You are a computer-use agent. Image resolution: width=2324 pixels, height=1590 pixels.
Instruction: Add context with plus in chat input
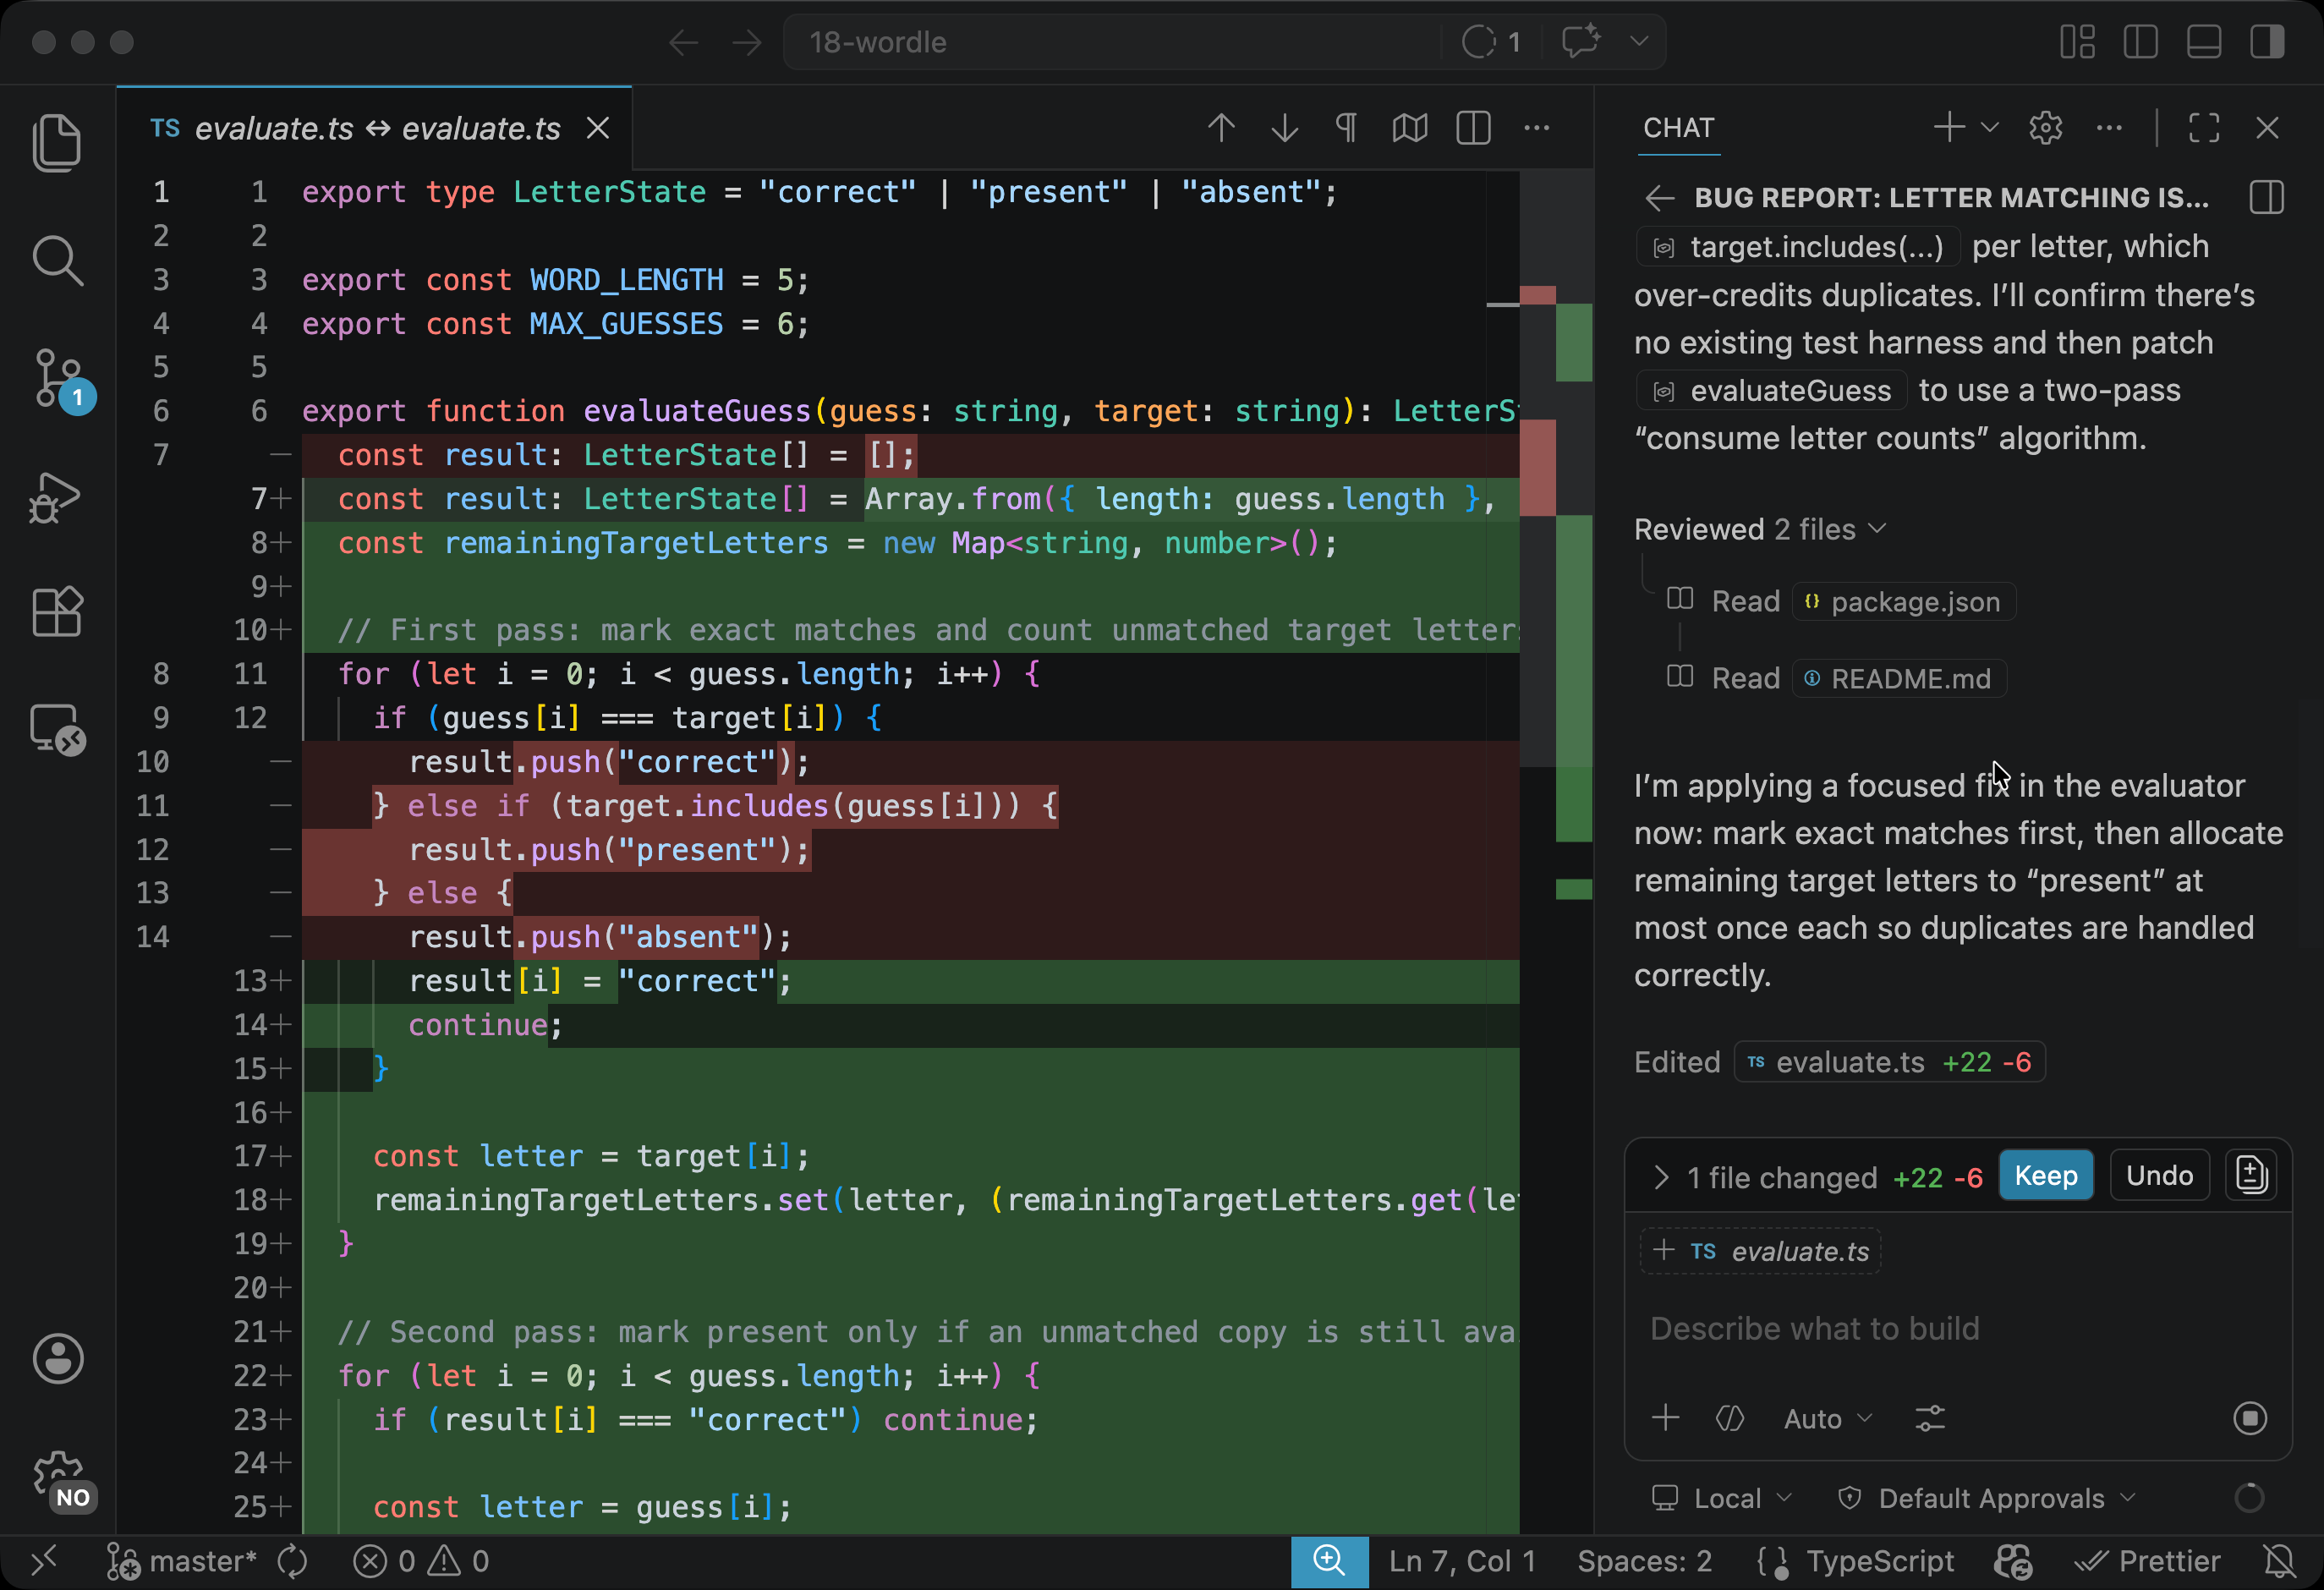(x=1665, y=1418)
